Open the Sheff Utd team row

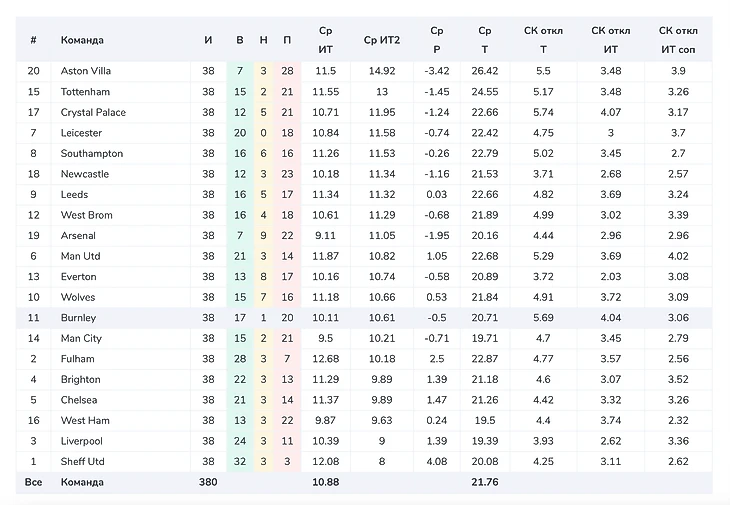83,462
